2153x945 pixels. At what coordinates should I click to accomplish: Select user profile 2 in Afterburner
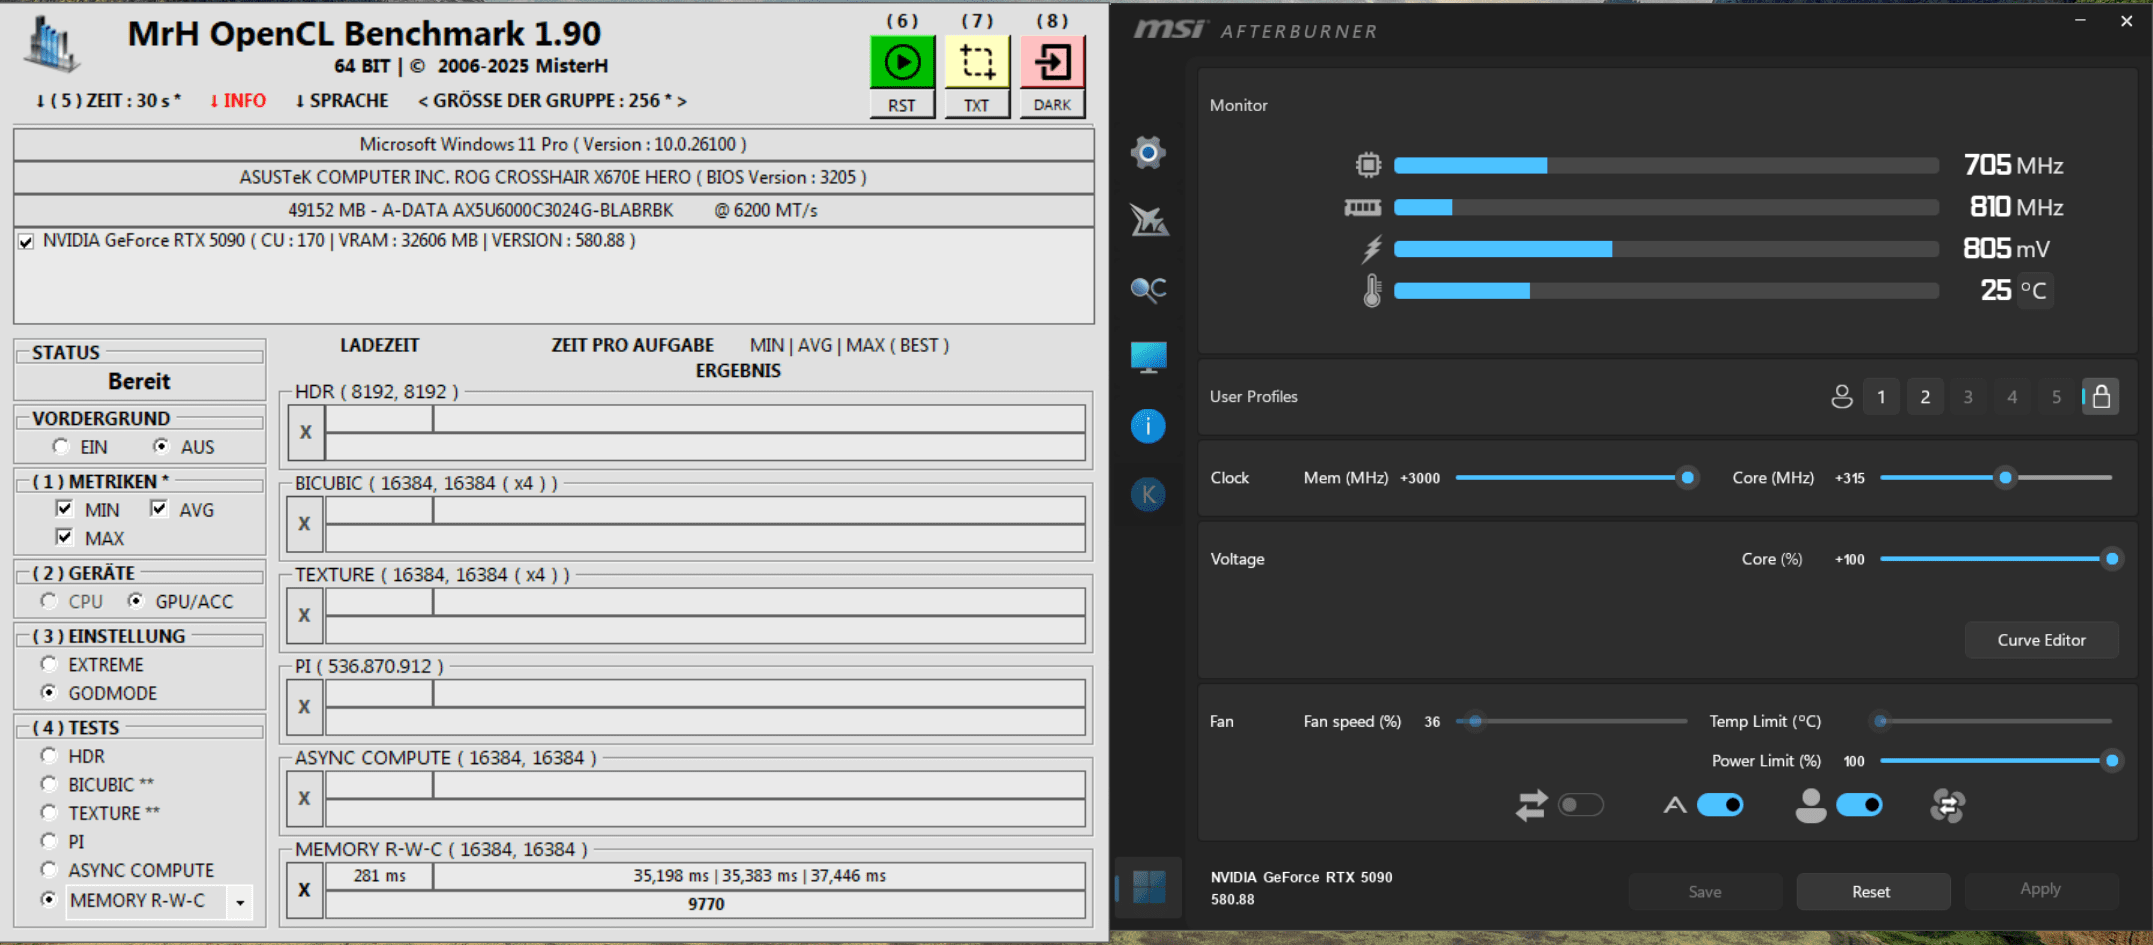coord(1925,397)
